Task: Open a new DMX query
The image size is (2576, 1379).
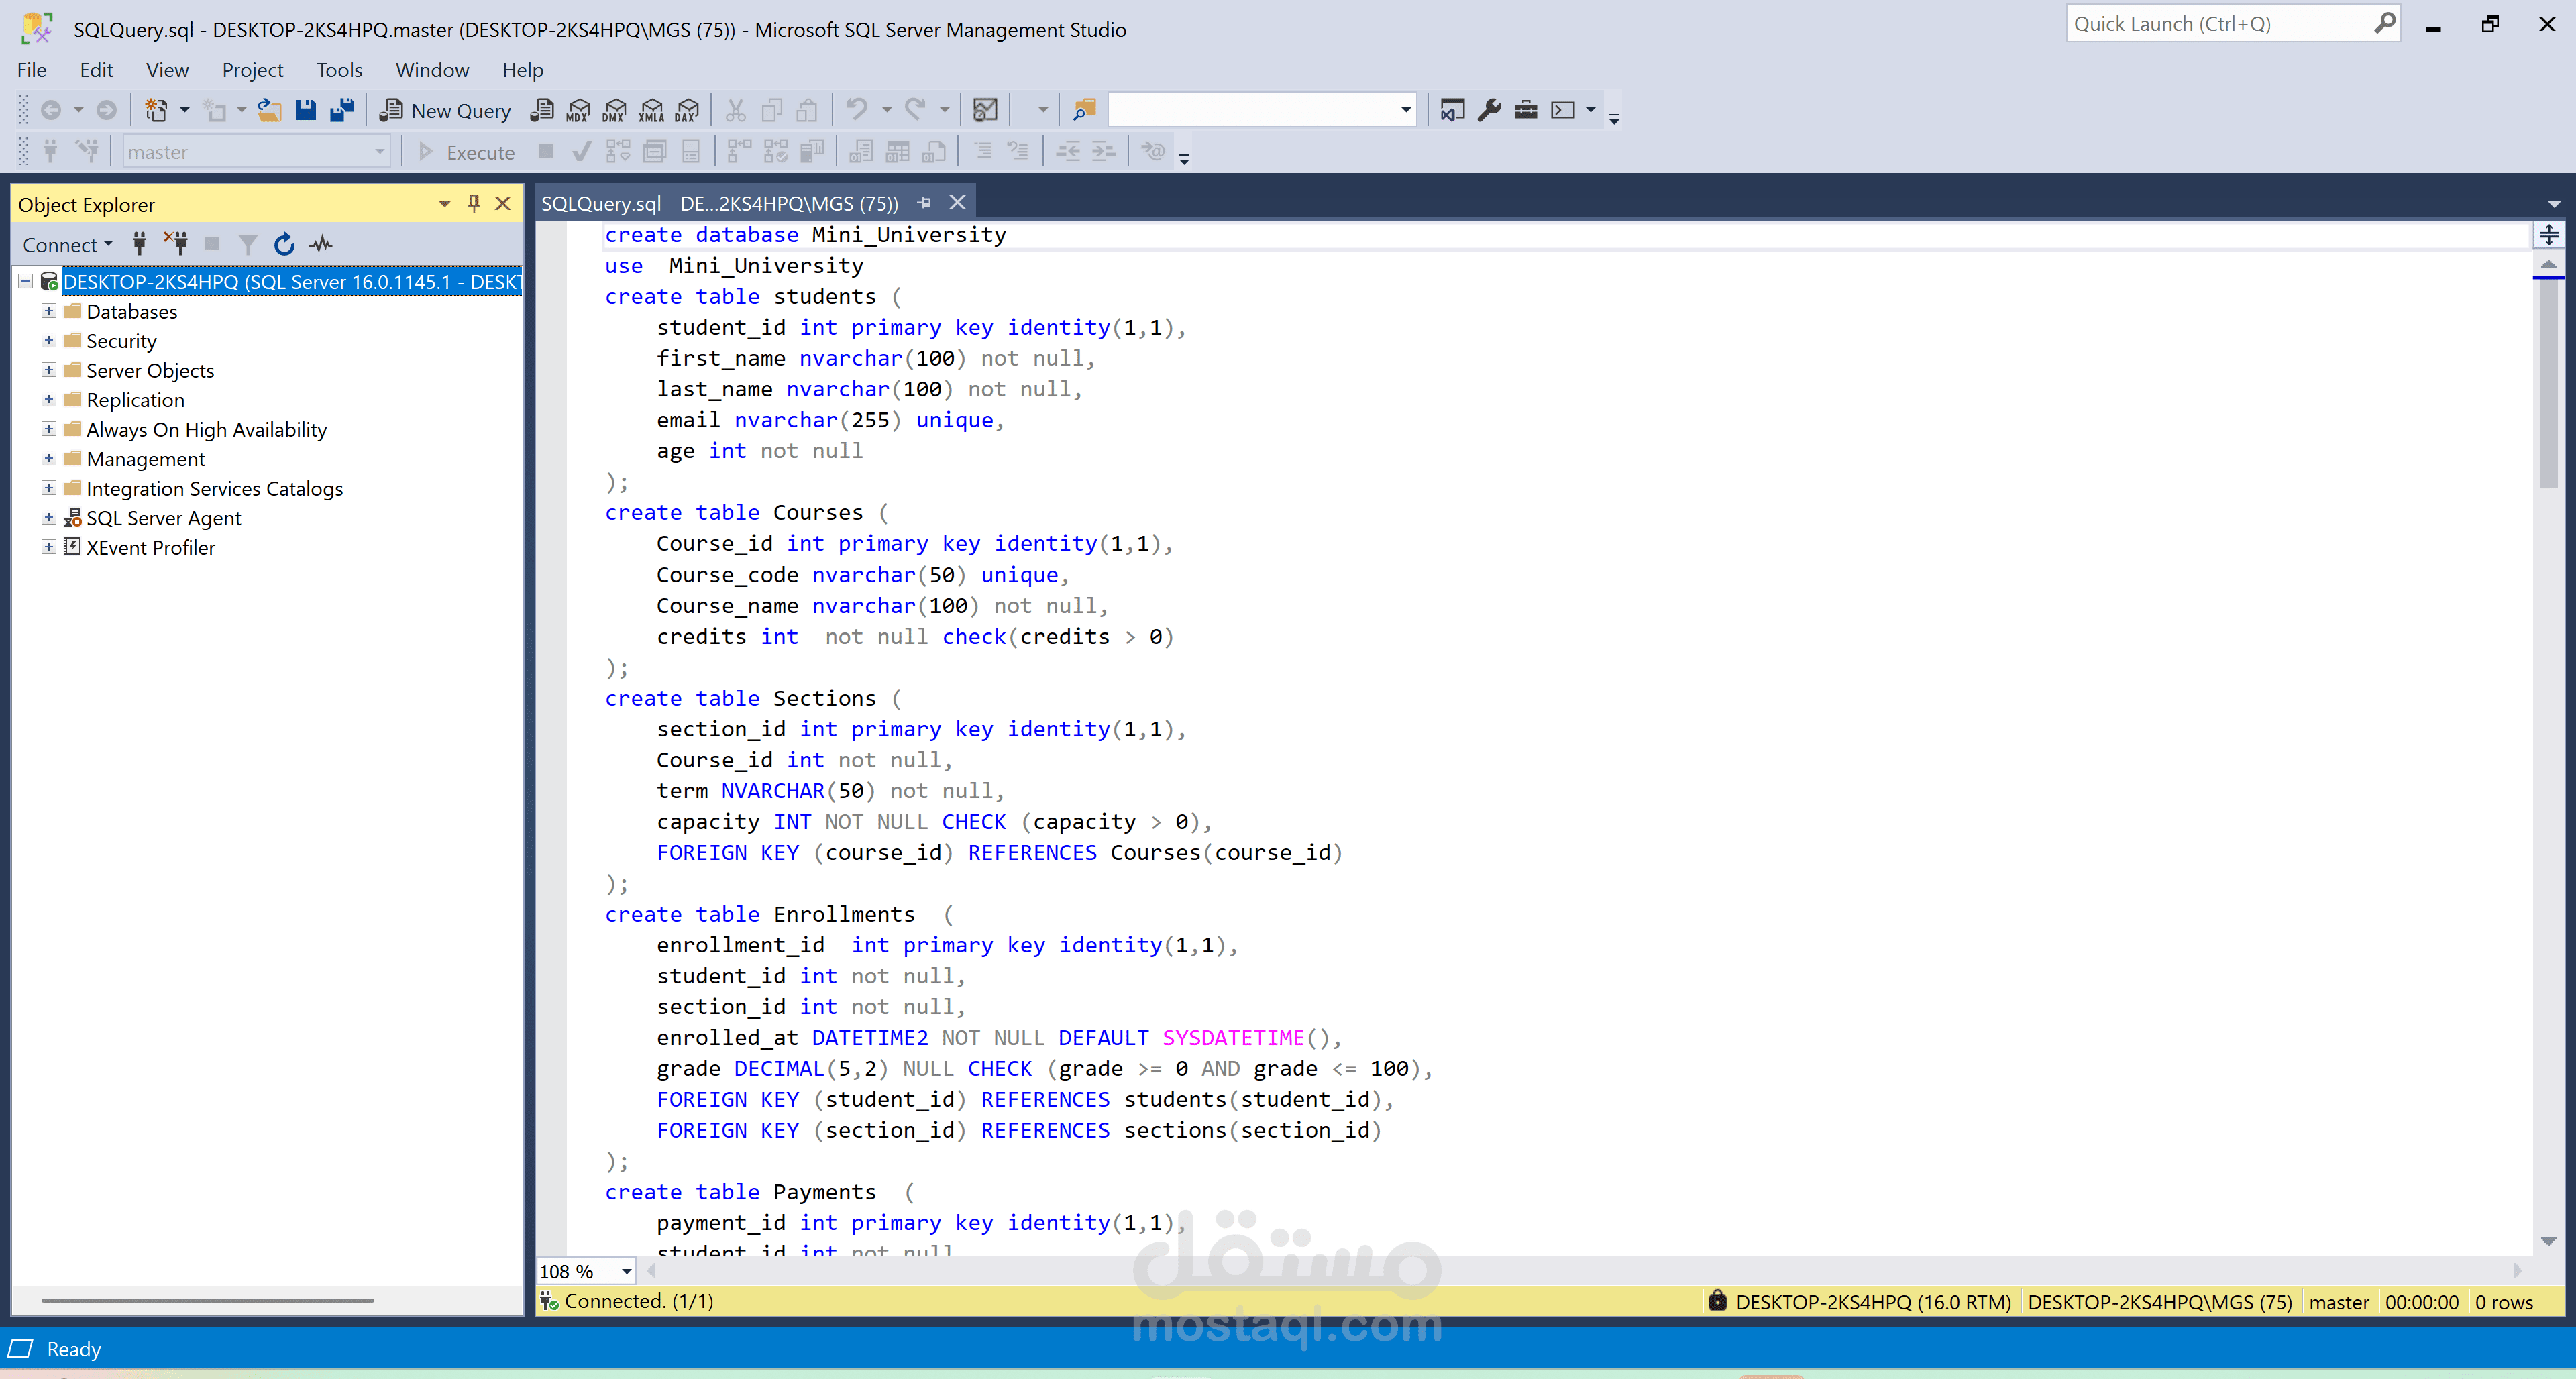Action: [614, 111]
